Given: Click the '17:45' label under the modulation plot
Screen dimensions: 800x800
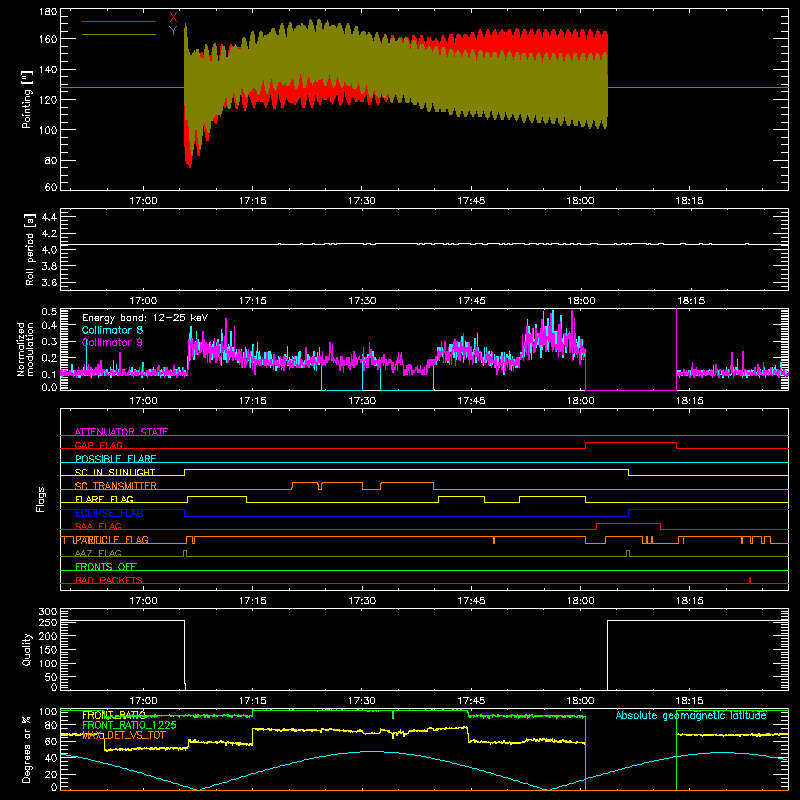Looking at the screenshot, I should [471, 401].
